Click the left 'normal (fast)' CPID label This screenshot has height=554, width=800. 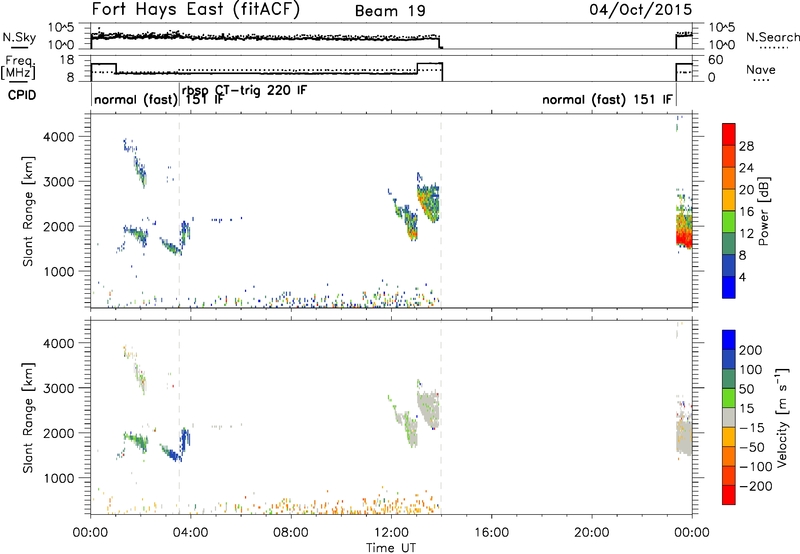click(x=135, y=99)
